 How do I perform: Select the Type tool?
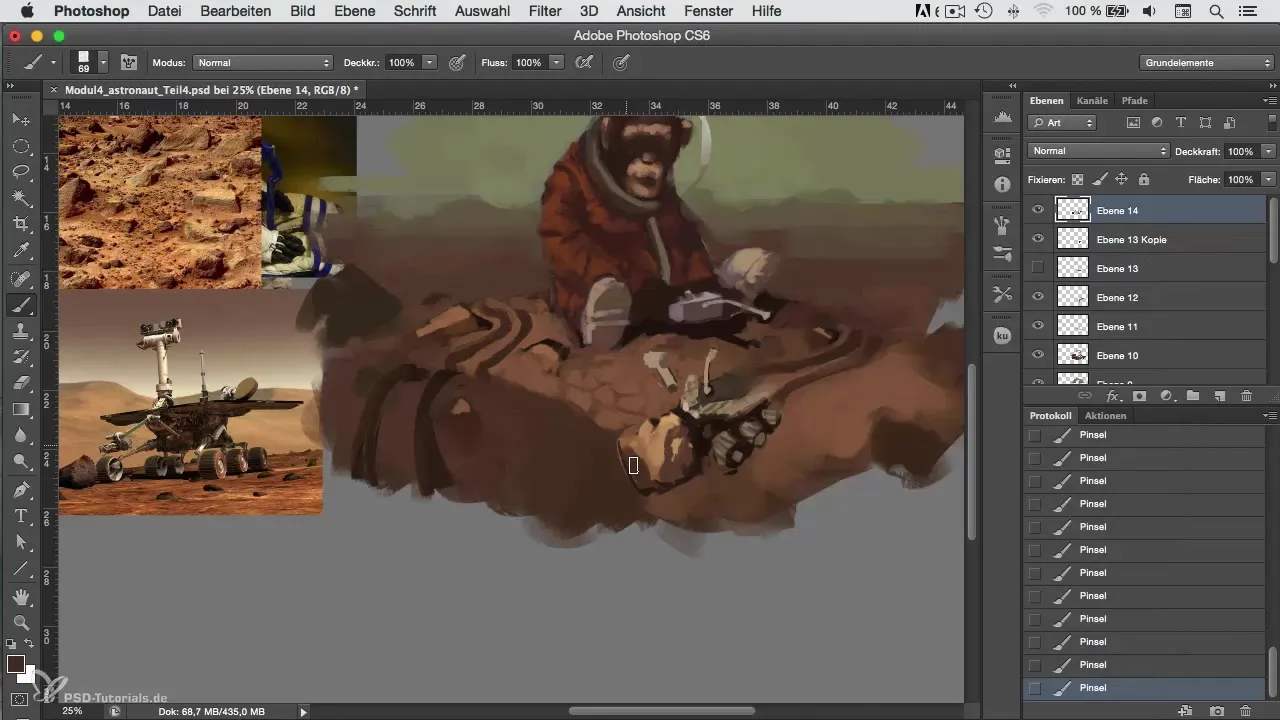pyautogui.click(x=20, y=516)
